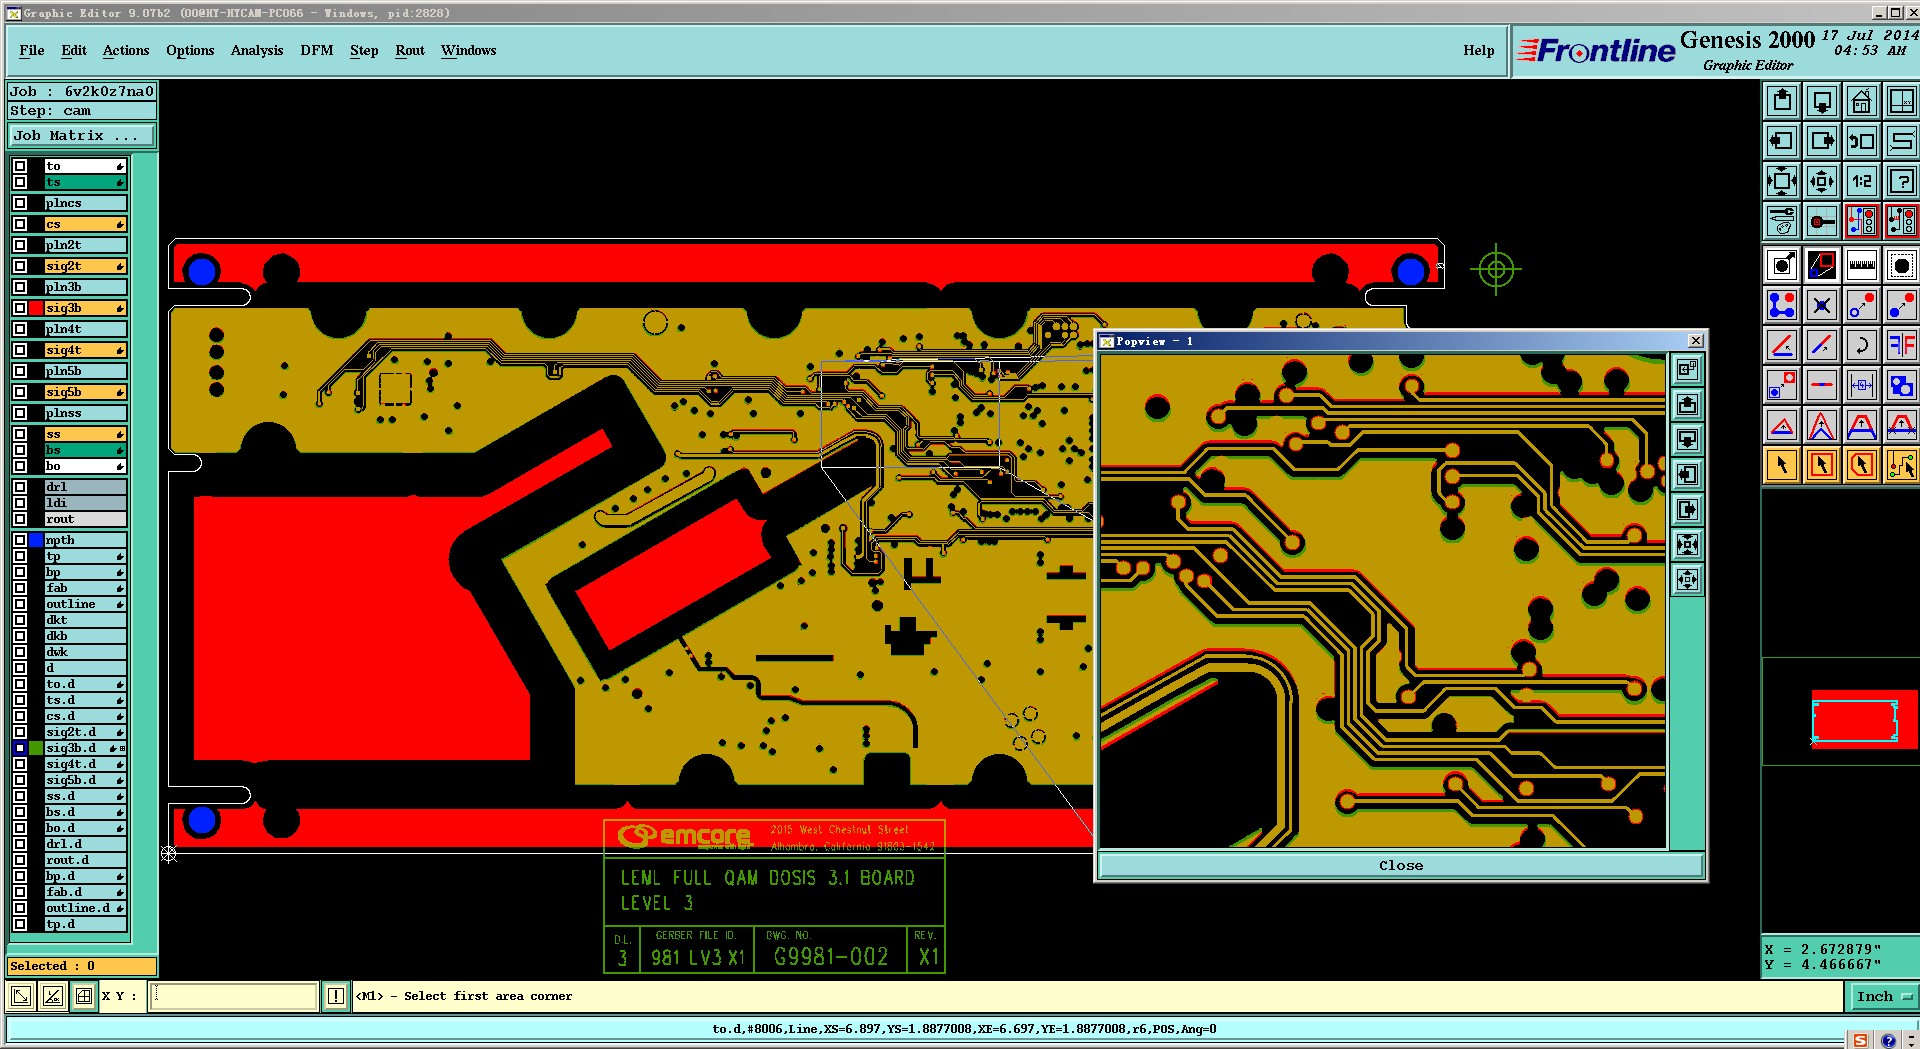Open the Options menu
This screenshot has height=1049, width=1920.
pyautogui.click(x=190, y=50)
